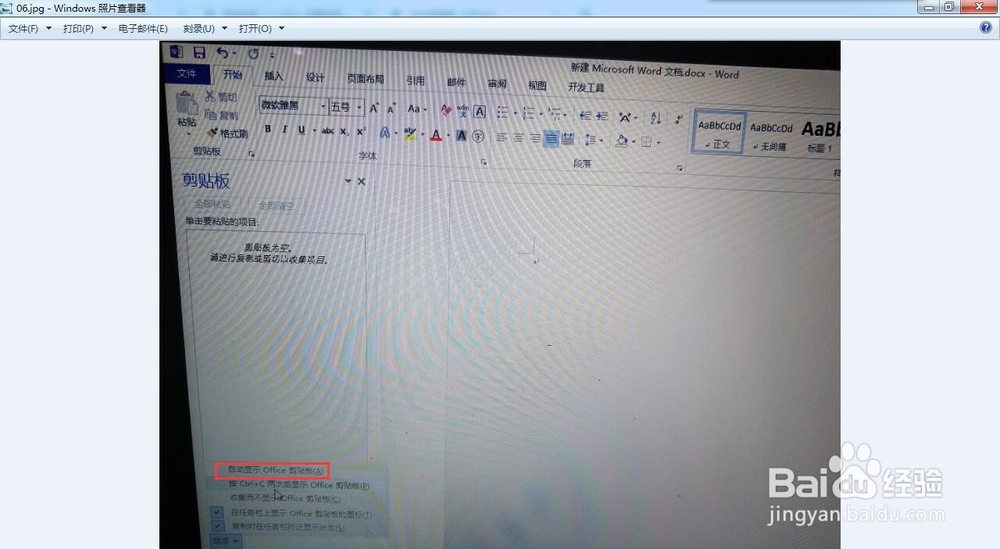Click the Paste (粘贴) clipboard icon

click(x=186, y=103)
